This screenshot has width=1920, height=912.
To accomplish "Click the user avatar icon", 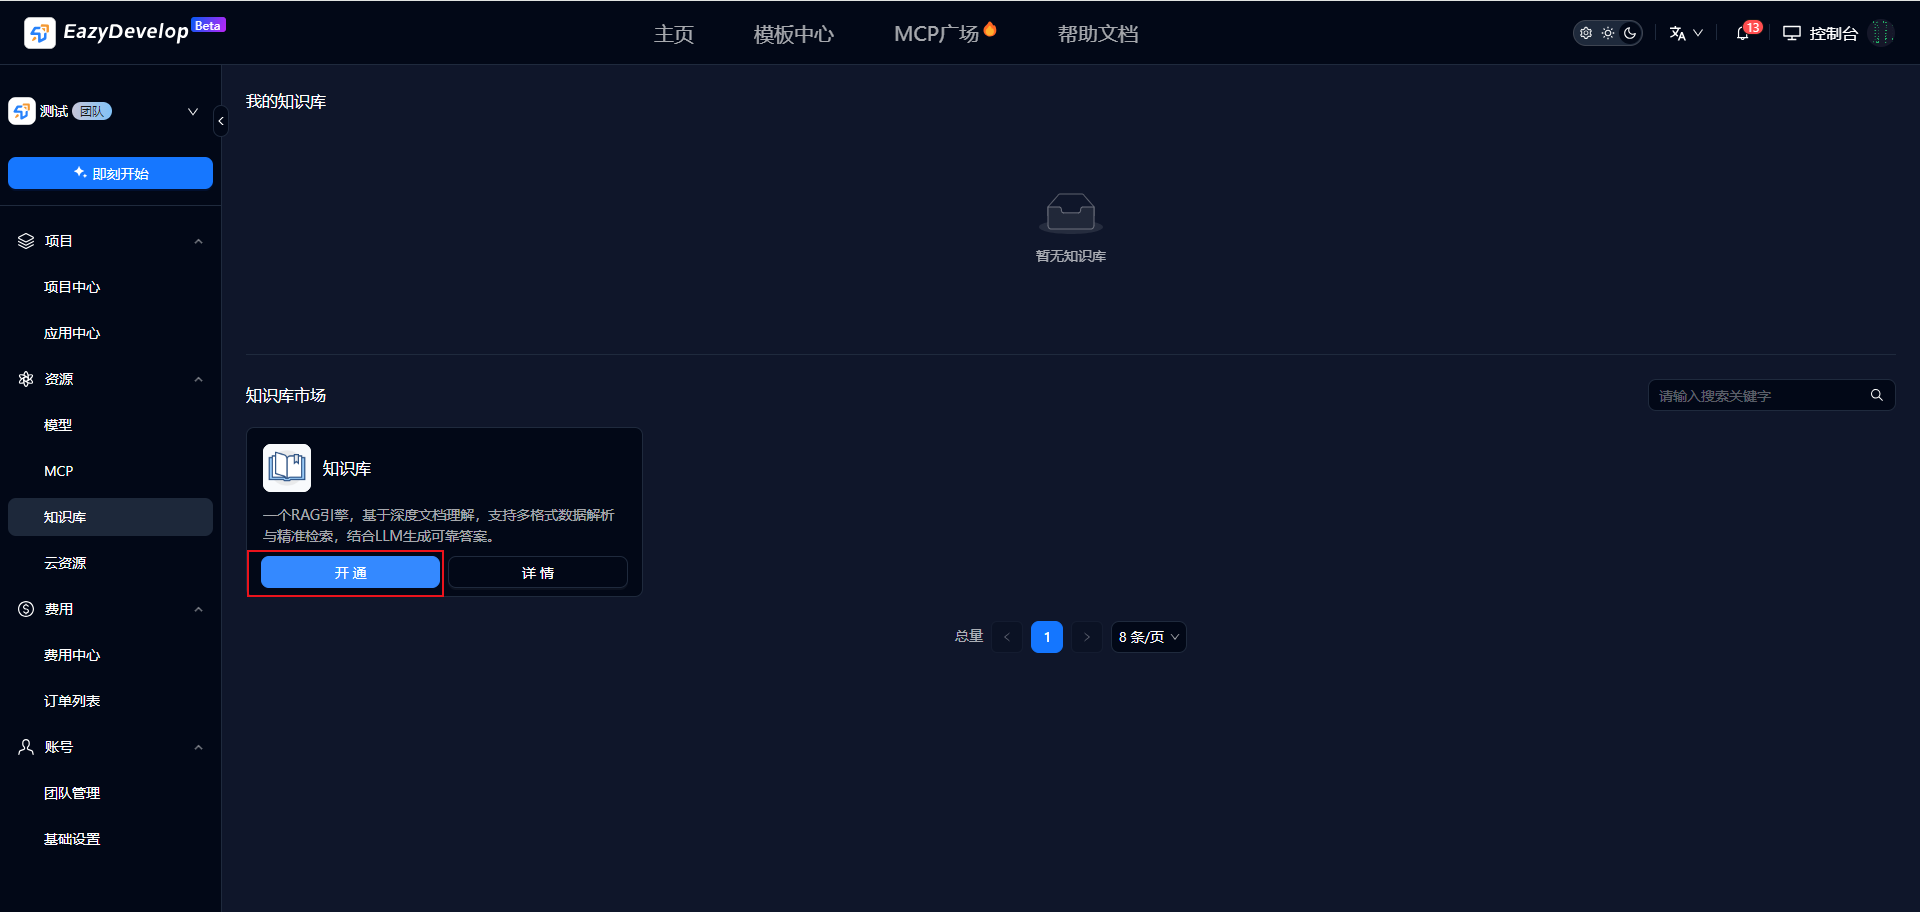I will click(1881, 33).
